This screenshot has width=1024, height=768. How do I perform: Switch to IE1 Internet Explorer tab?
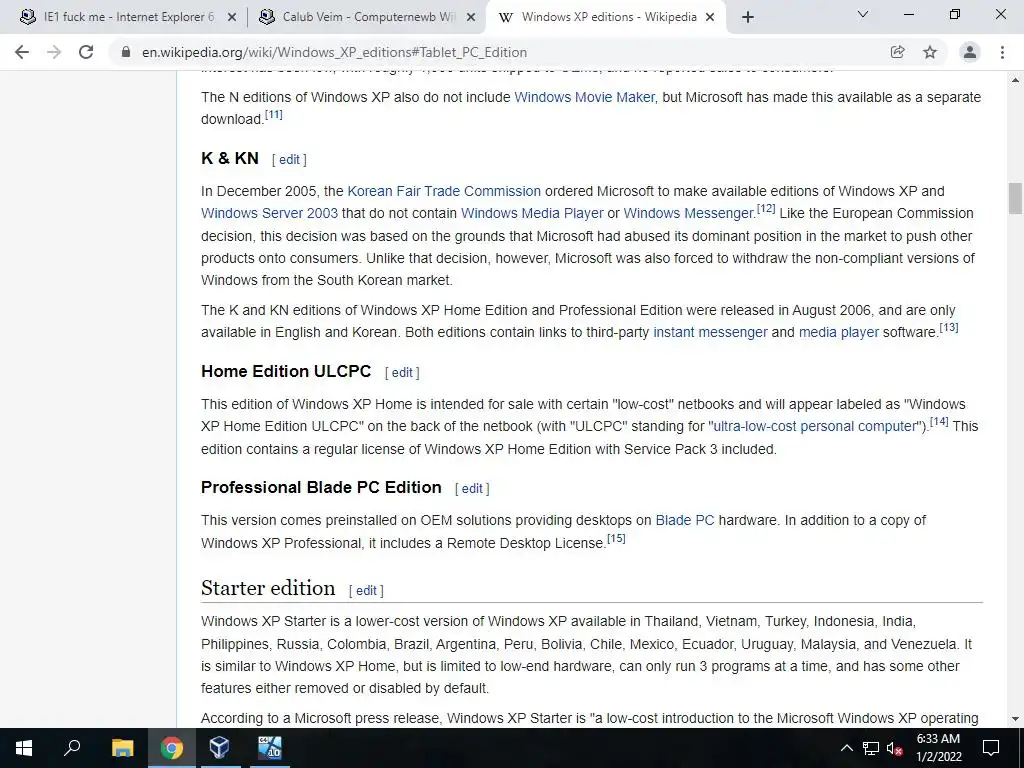point(128,17)
